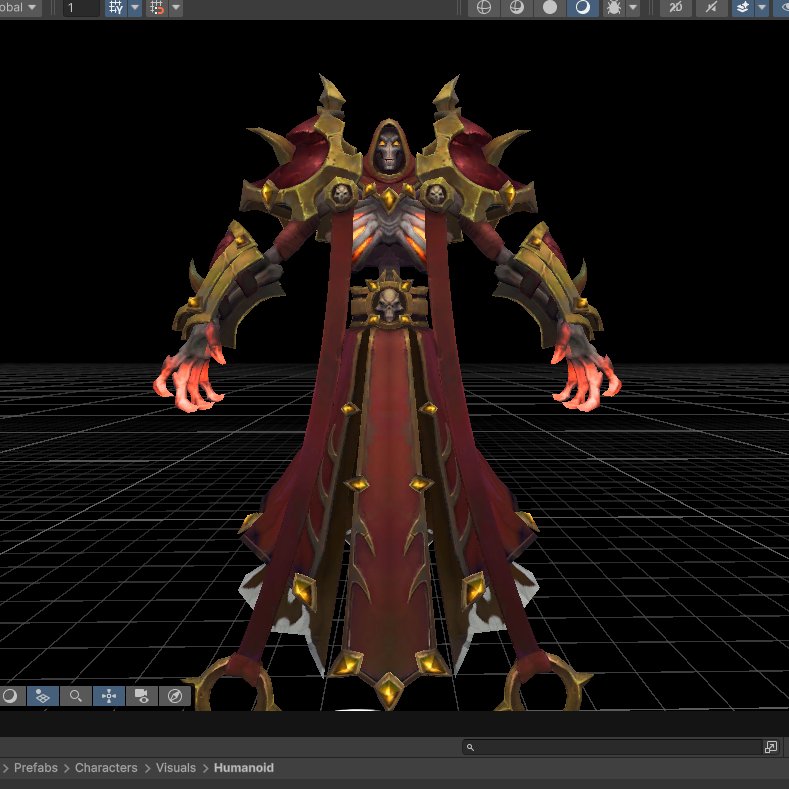Click the grid size field showing 1

click(x=81, y=8)
